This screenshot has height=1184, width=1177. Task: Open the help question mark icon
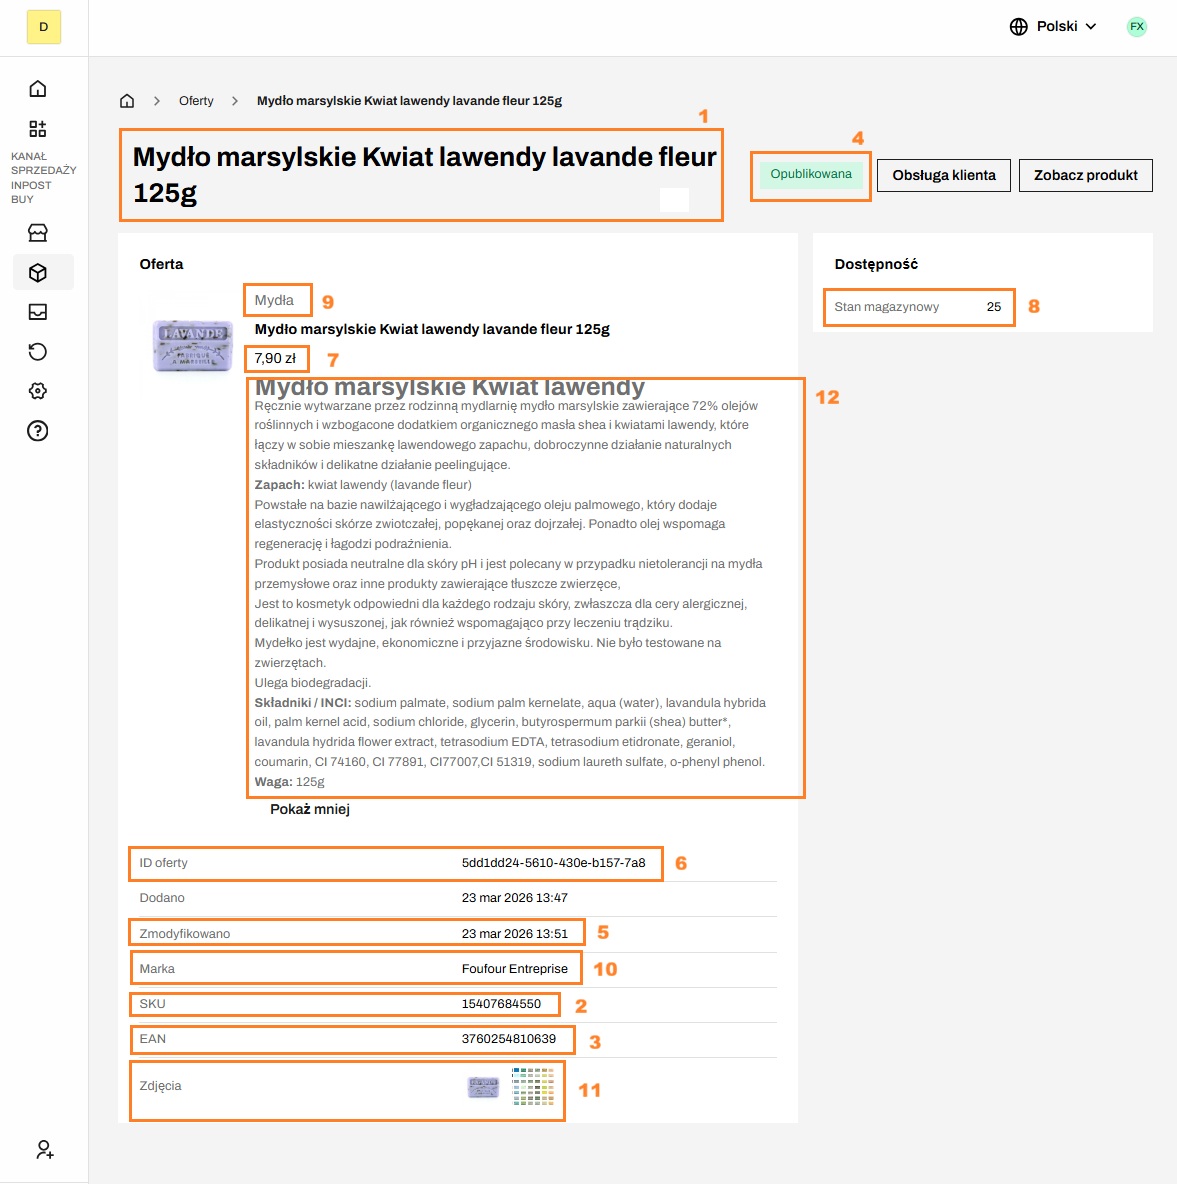coord(38,431)
